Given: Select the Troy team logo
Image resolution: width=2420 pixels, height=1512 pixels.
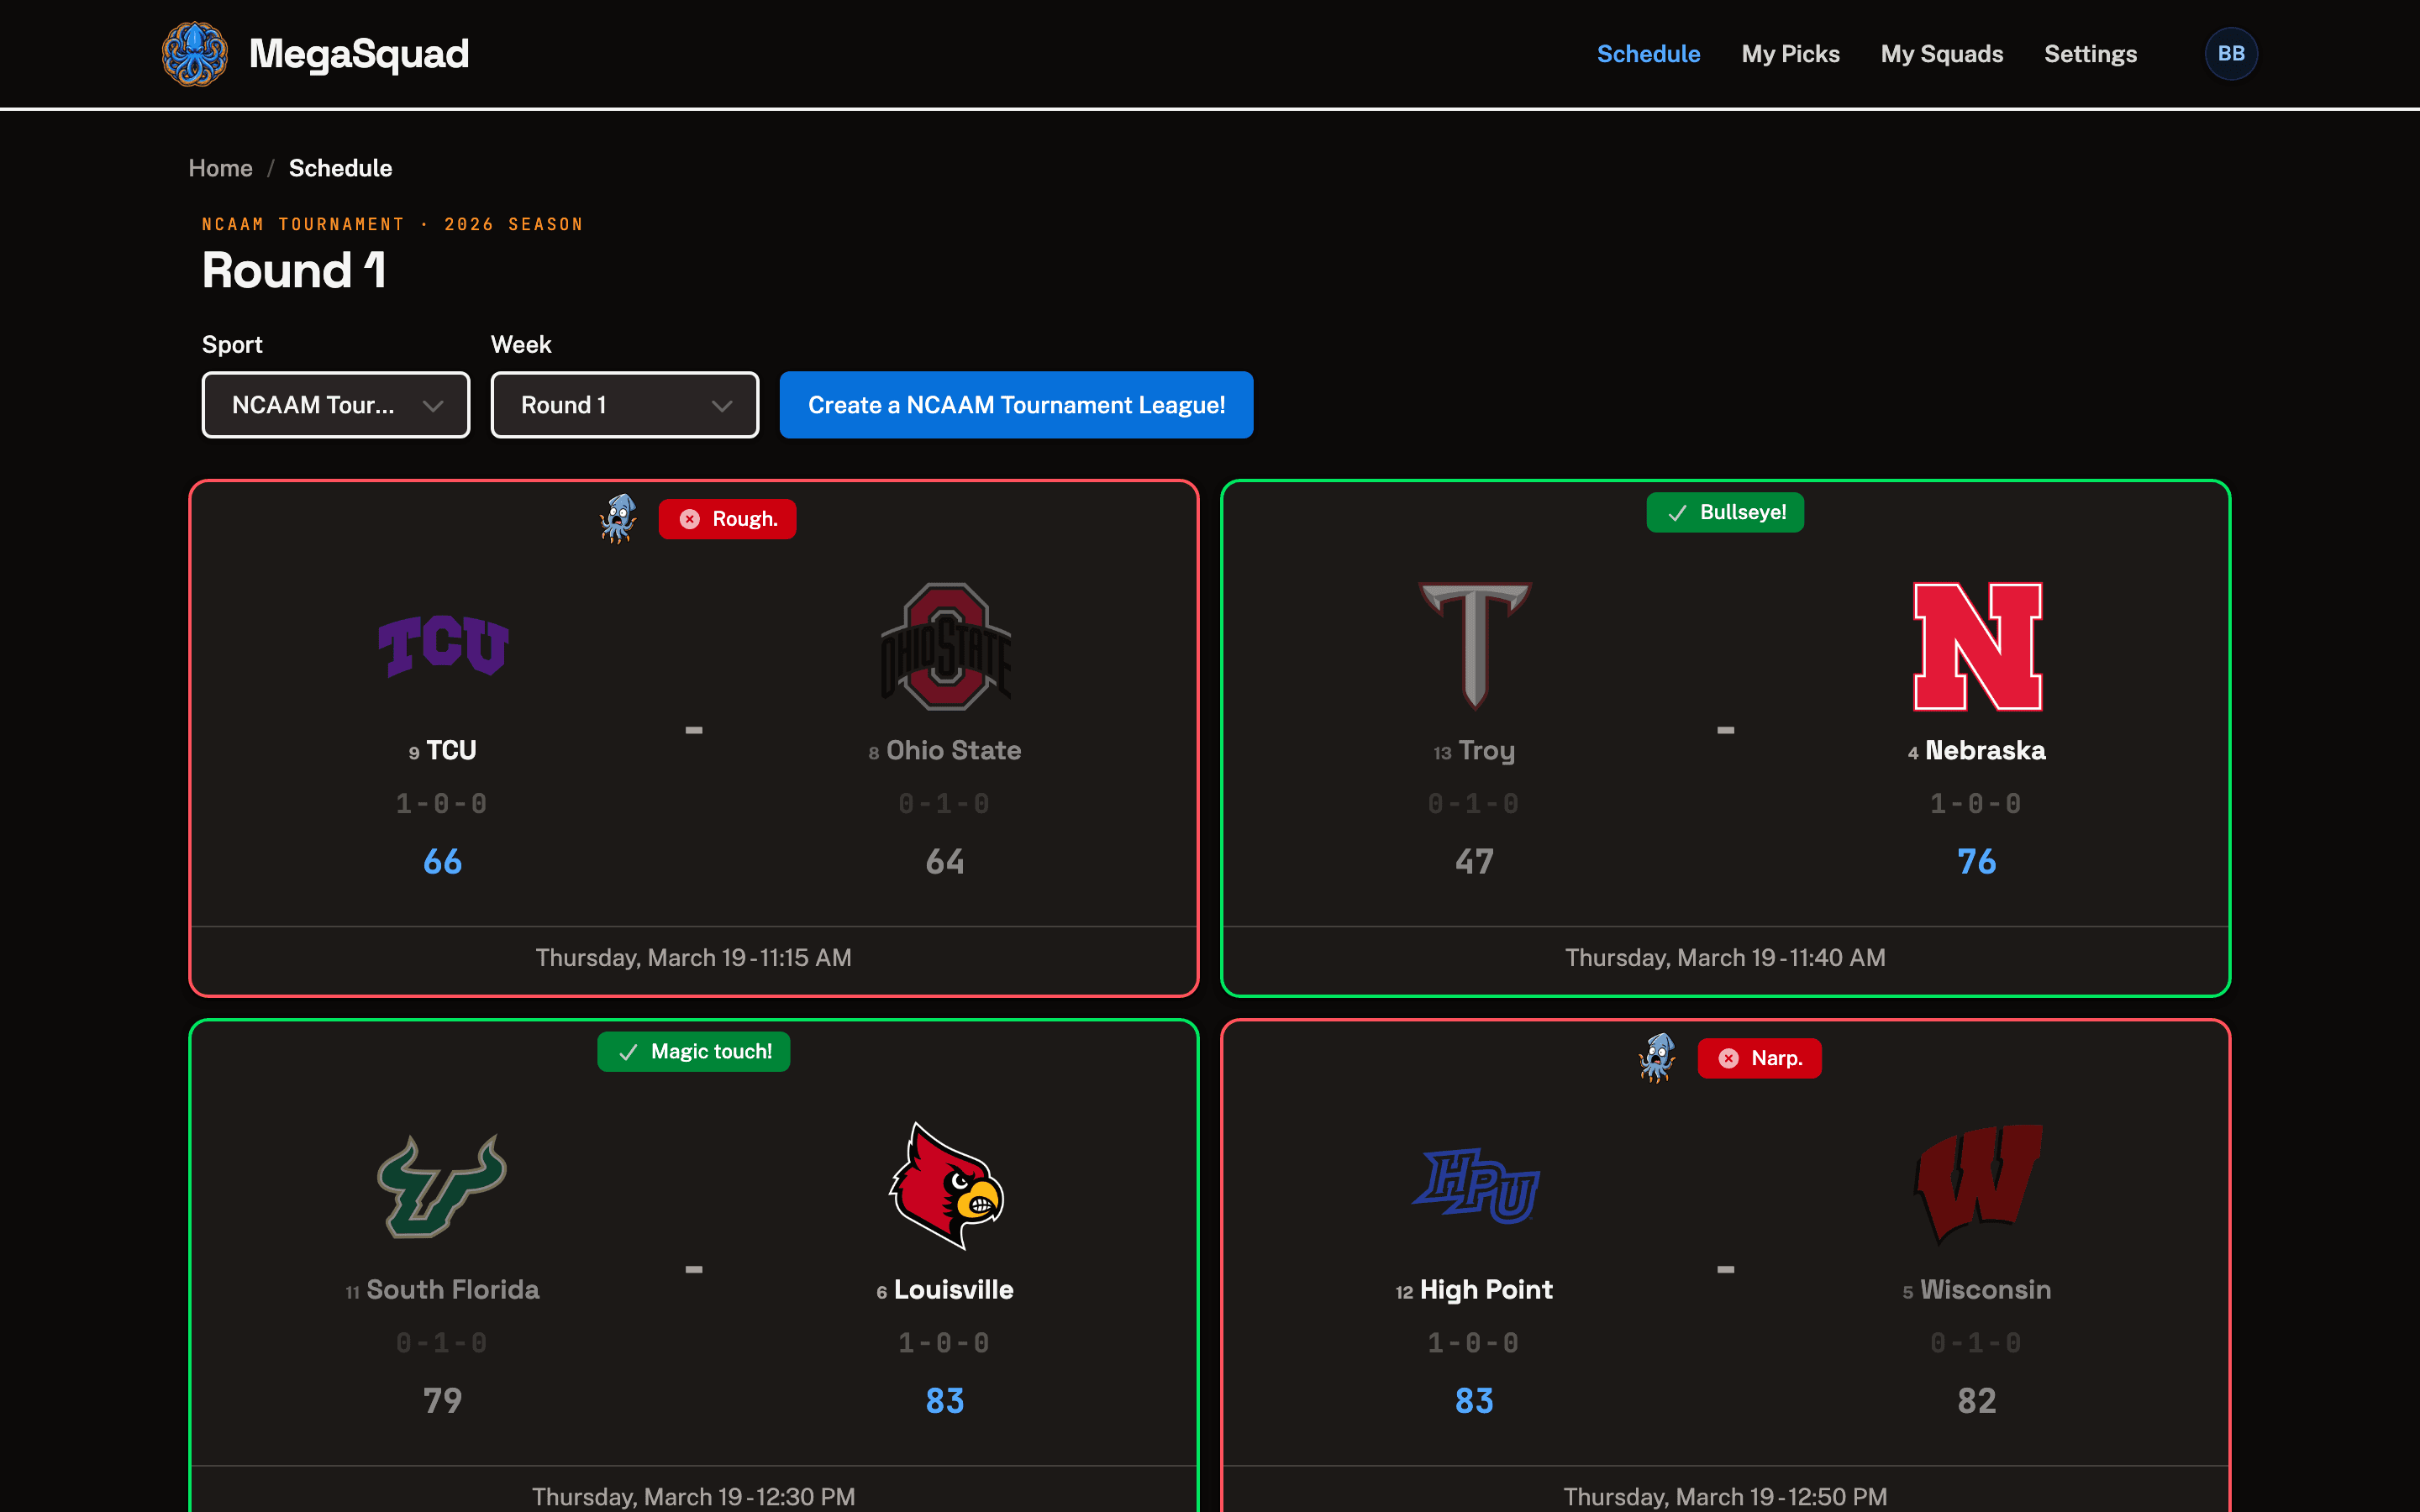Looking at the screenshot, I should pyautogui.click(x=1475, y=646).
